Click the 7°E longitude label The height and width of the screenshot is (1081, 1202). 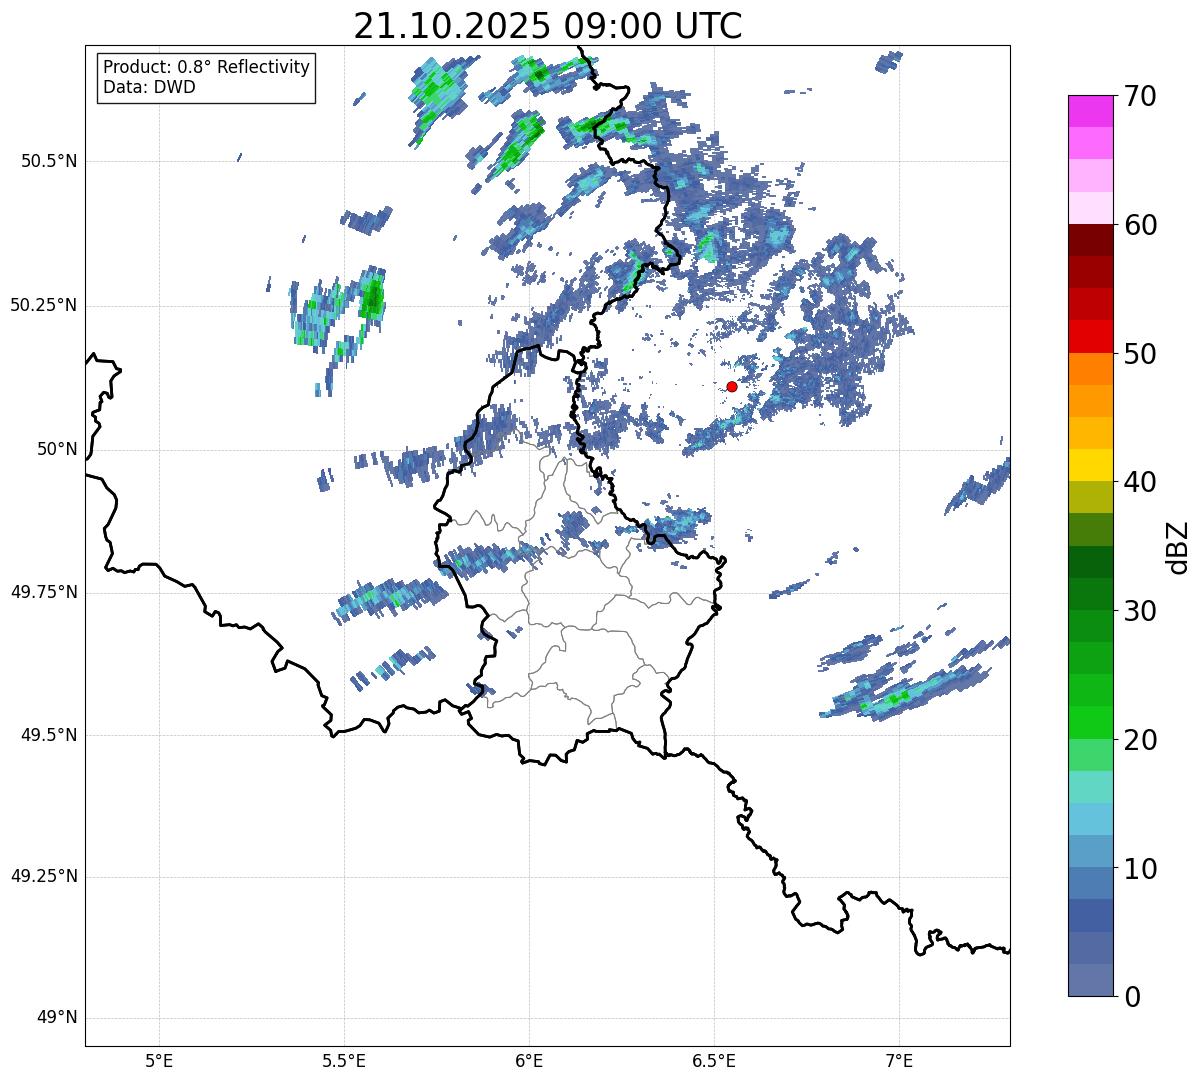[899, 1061]
